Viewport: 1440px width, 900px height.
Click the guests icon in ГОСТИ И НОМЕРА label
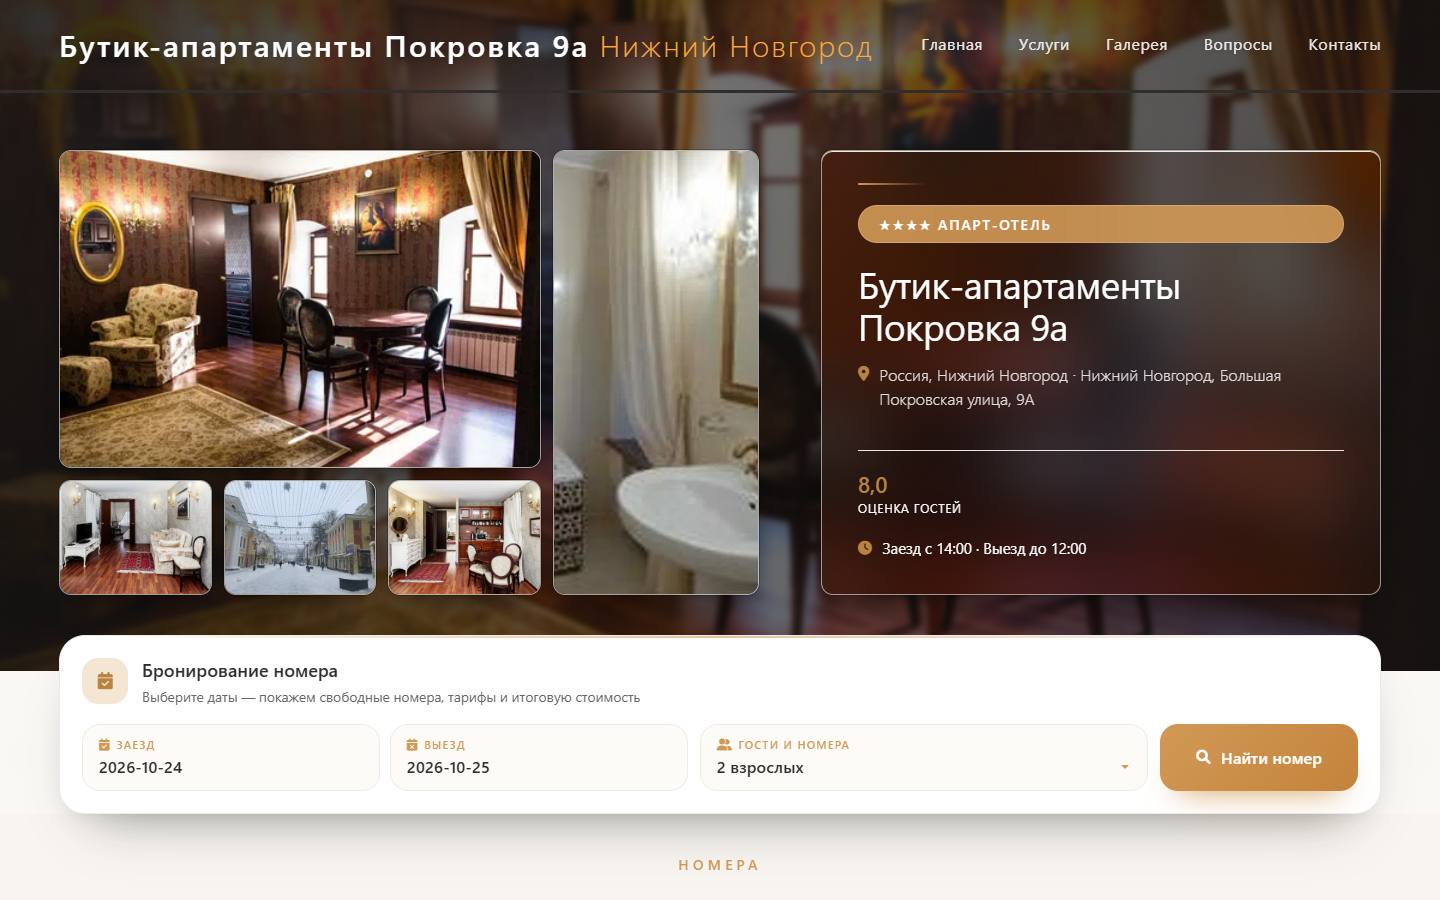pos(724,744)
